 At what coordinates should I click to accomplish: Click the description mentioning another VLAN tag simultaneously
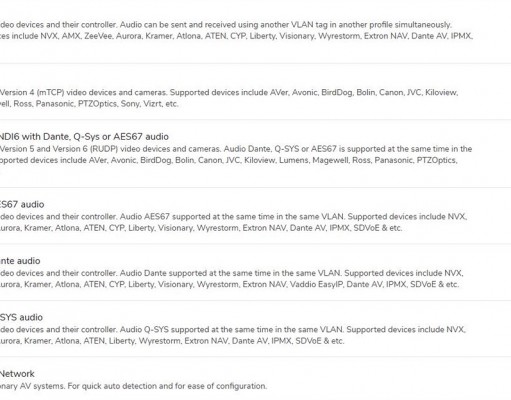click(226, 25)
